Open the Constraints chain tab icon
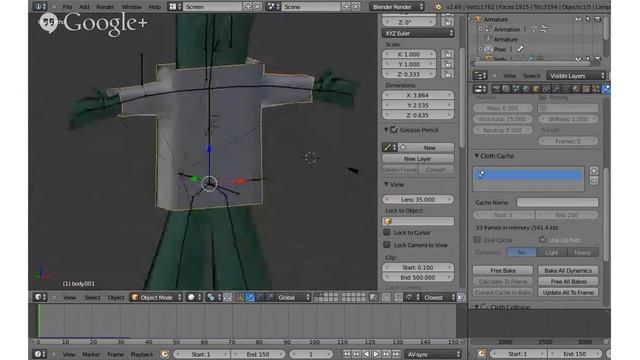 pyautogui.click(x=546, y=89)
